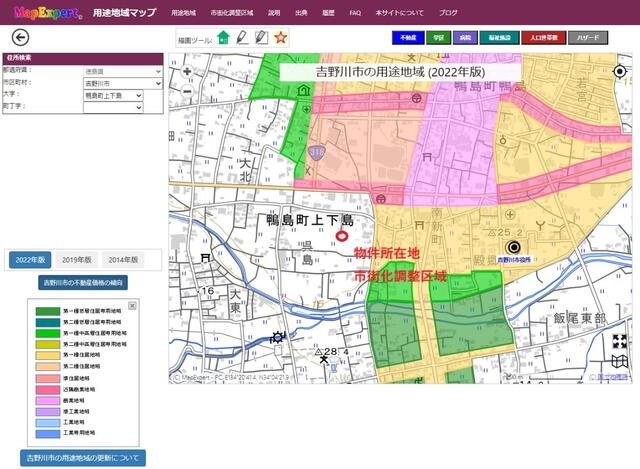Open the 都道府県 dropdown
This screenshot has width=640, height=469.
click(x=113, y=72)
